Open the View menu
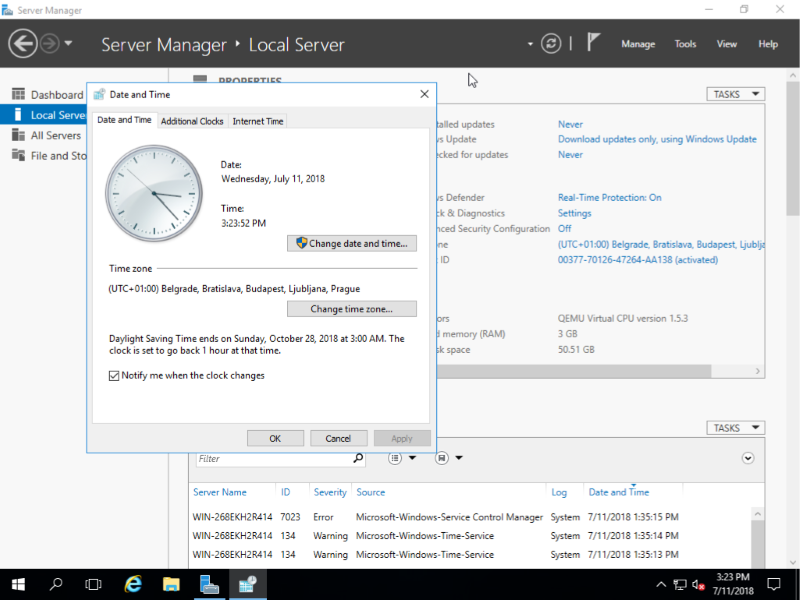 pos(727,44)
